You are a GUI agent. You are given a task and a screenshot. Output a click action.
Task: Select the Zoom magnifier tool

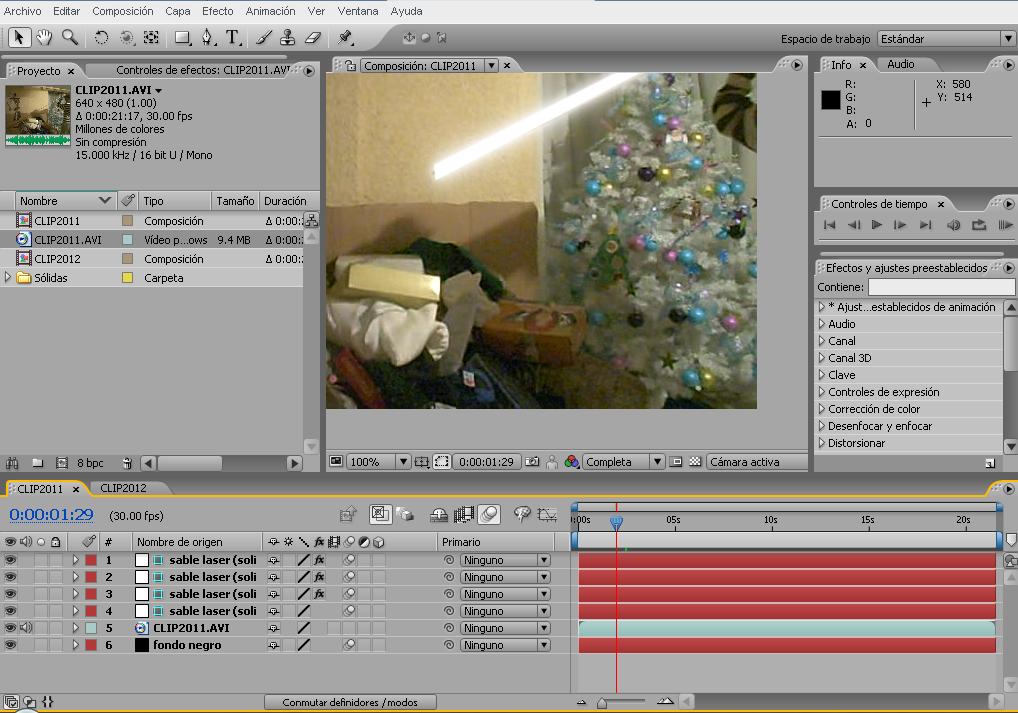point(69,38)
